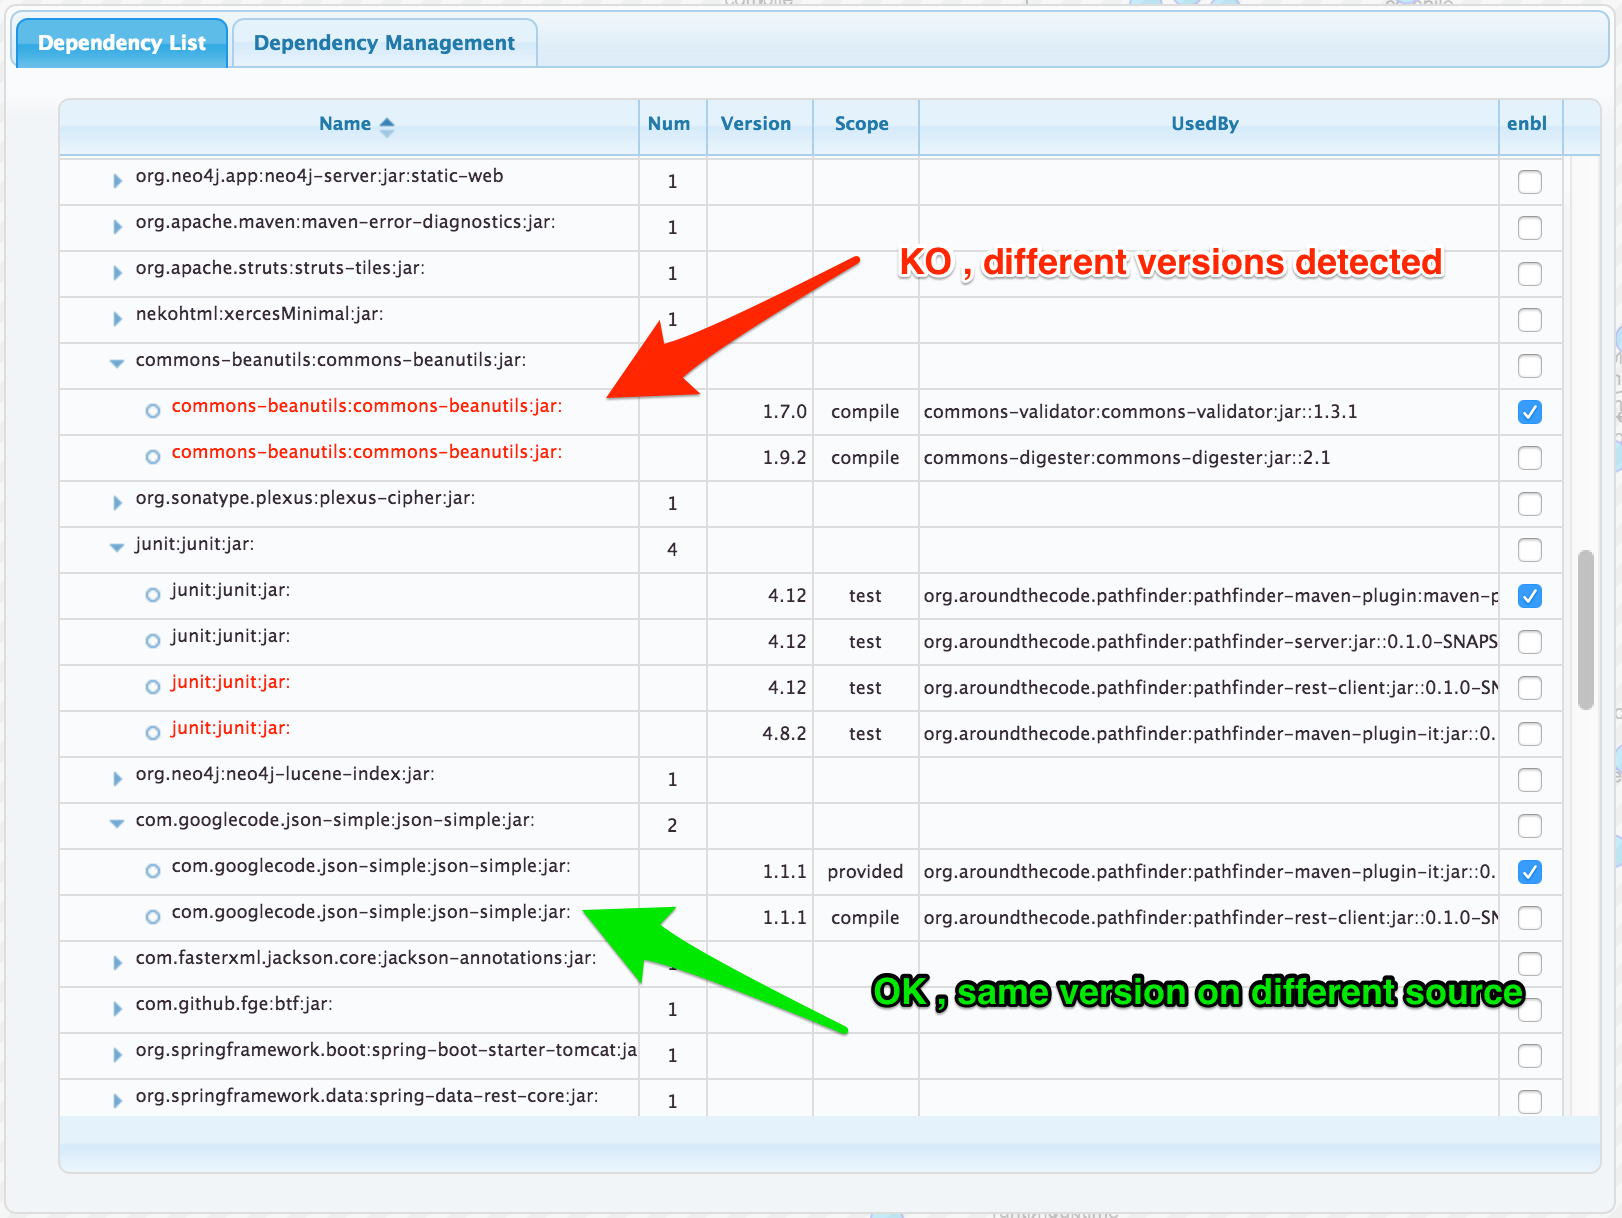The height and width of the screenshot is (1218, 1622).
Task: Click circle icon of junit pathfinder-server child
Action: (x=153, y=641)
